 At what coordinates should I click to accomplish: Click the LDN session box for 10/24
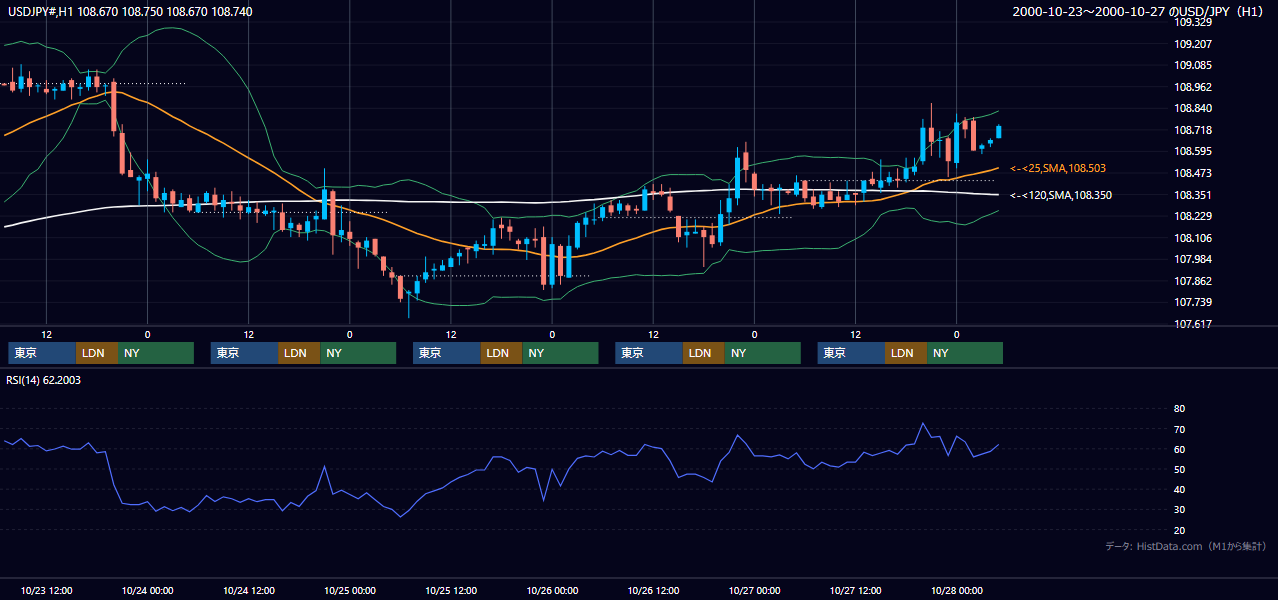[x=299, y=353]
